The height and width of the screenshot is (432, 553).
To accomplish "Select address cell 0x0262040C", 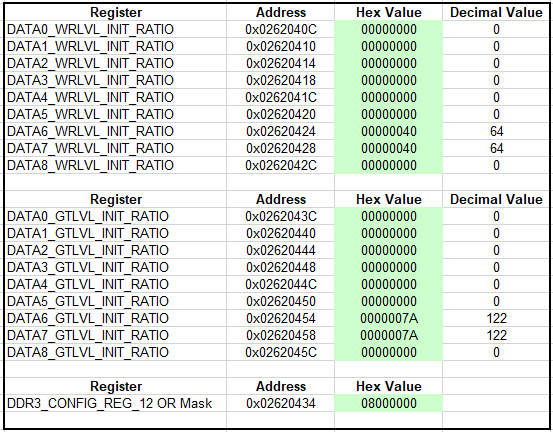I will [x=281, y=29].
